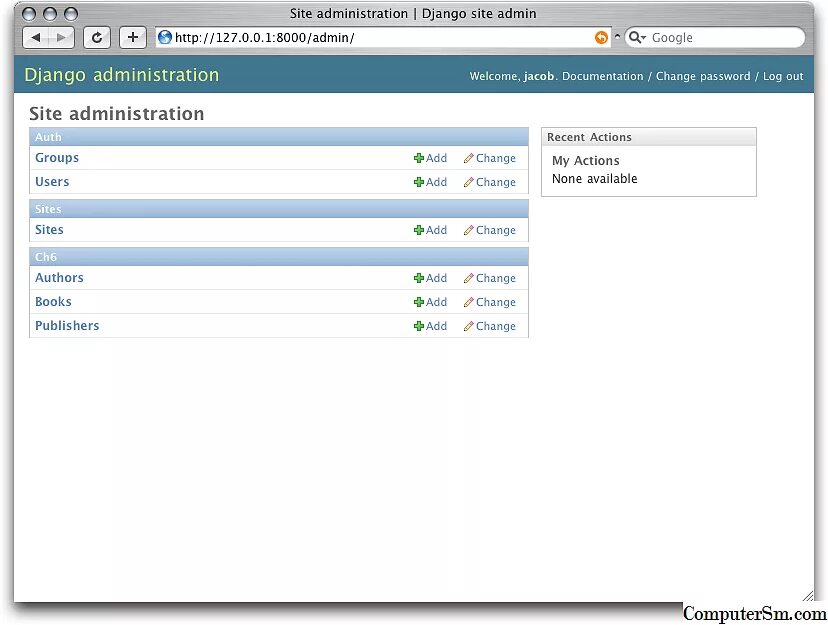The image size is (828, 625).
Task: Click the pencil Change icon for Sites
Action: [468, 230]
